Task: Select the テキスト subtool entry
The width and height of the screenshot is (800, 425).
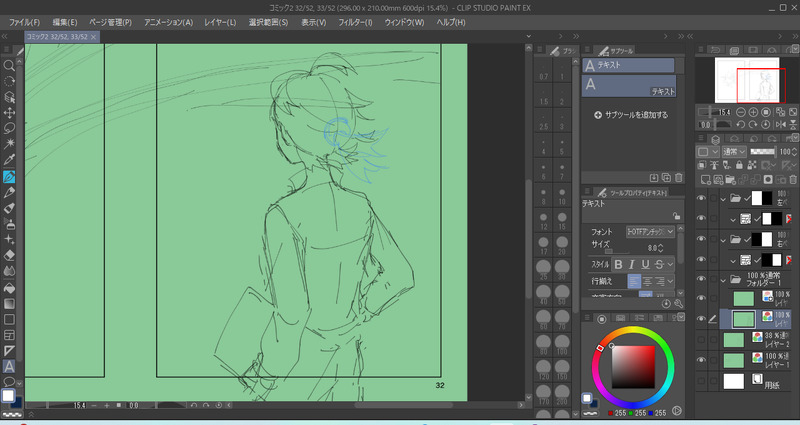Action: (x=629, y=86)
